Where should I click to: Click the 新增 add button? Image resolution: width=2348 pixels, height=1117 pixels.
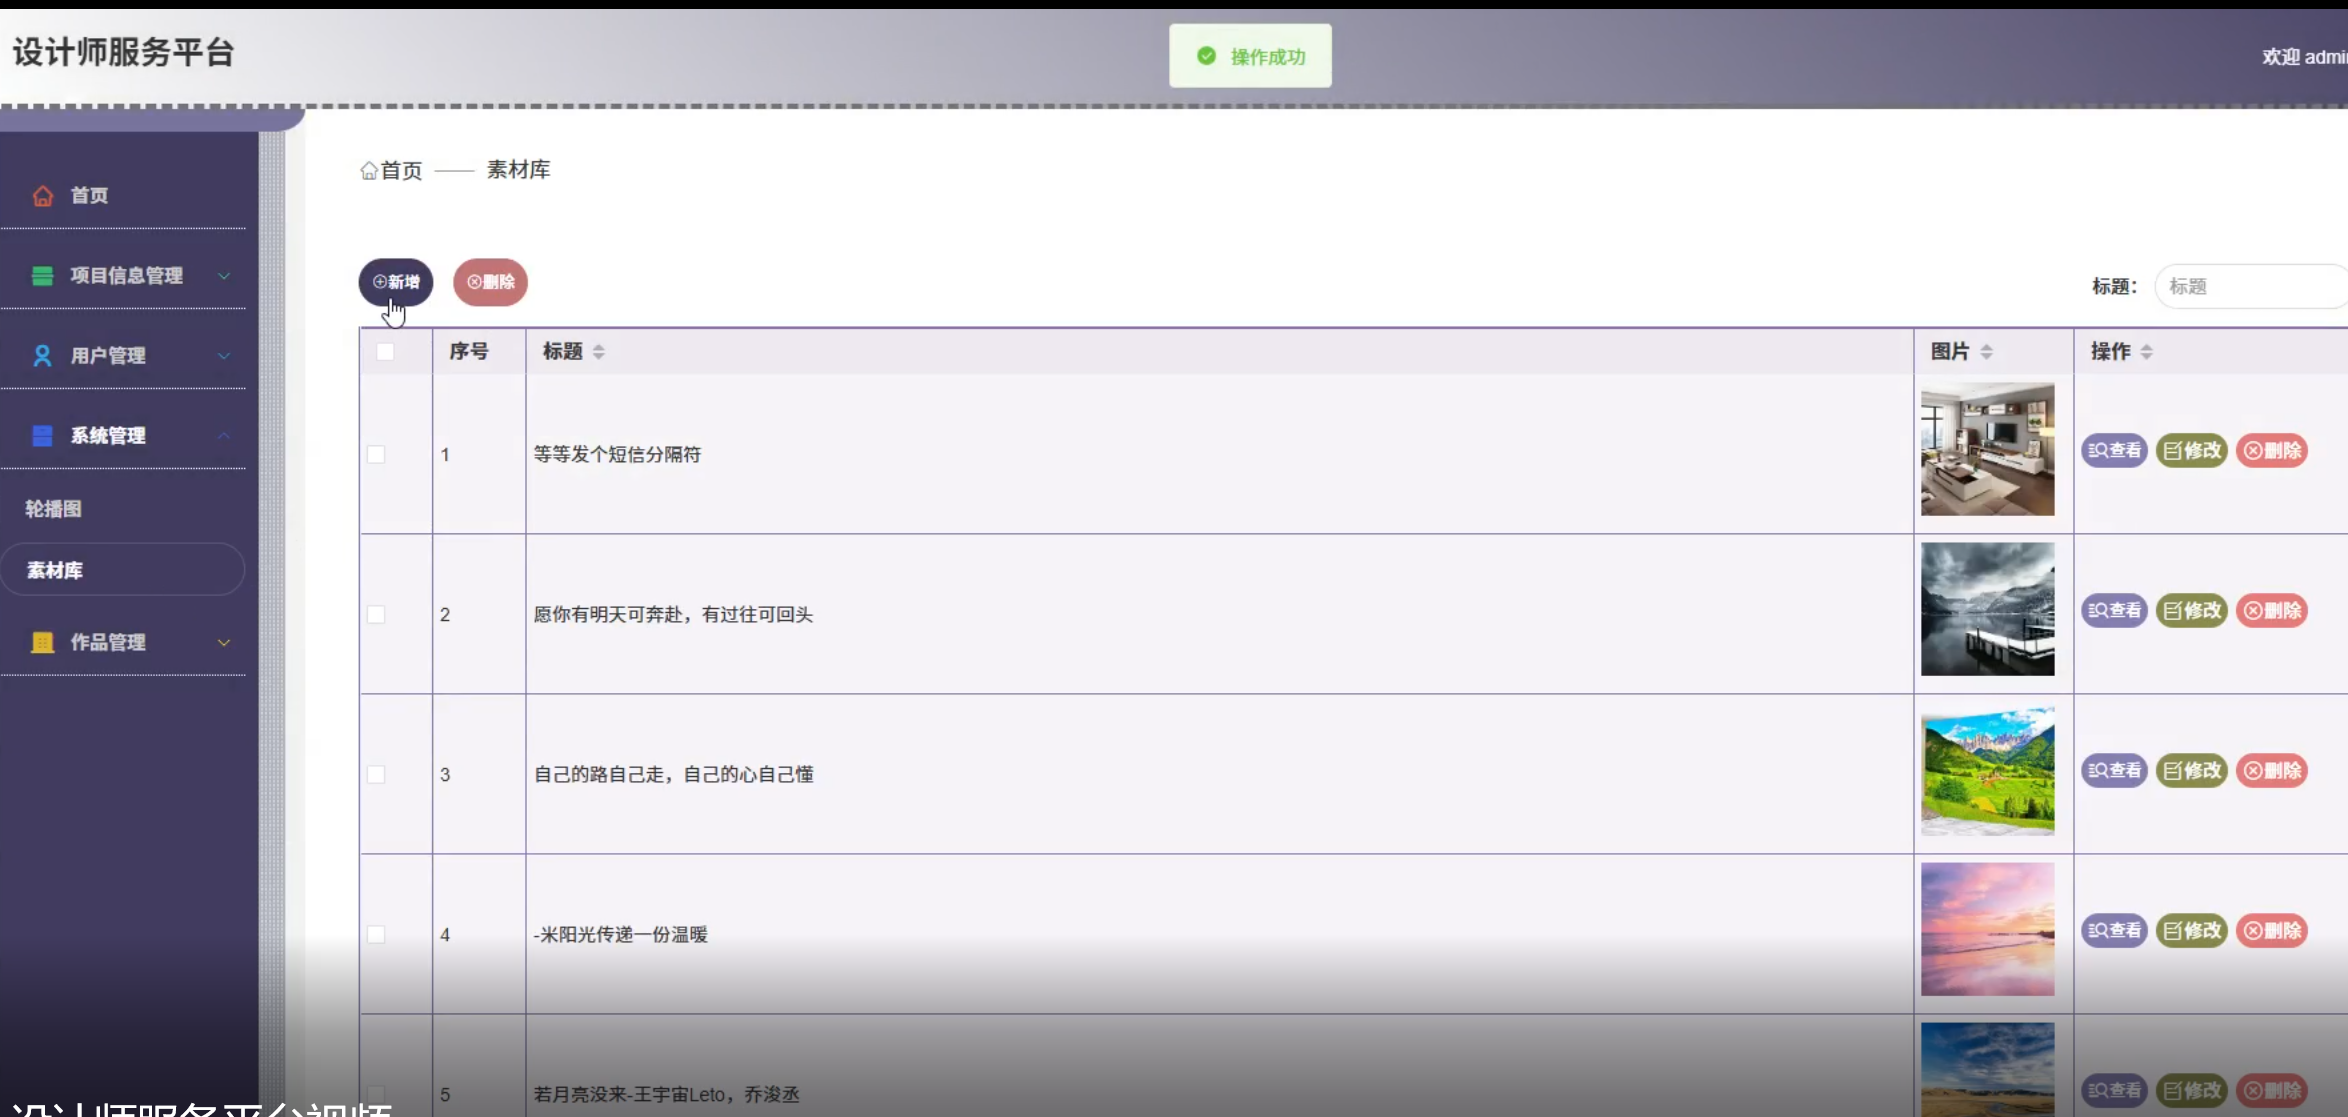tap(396, 282)
